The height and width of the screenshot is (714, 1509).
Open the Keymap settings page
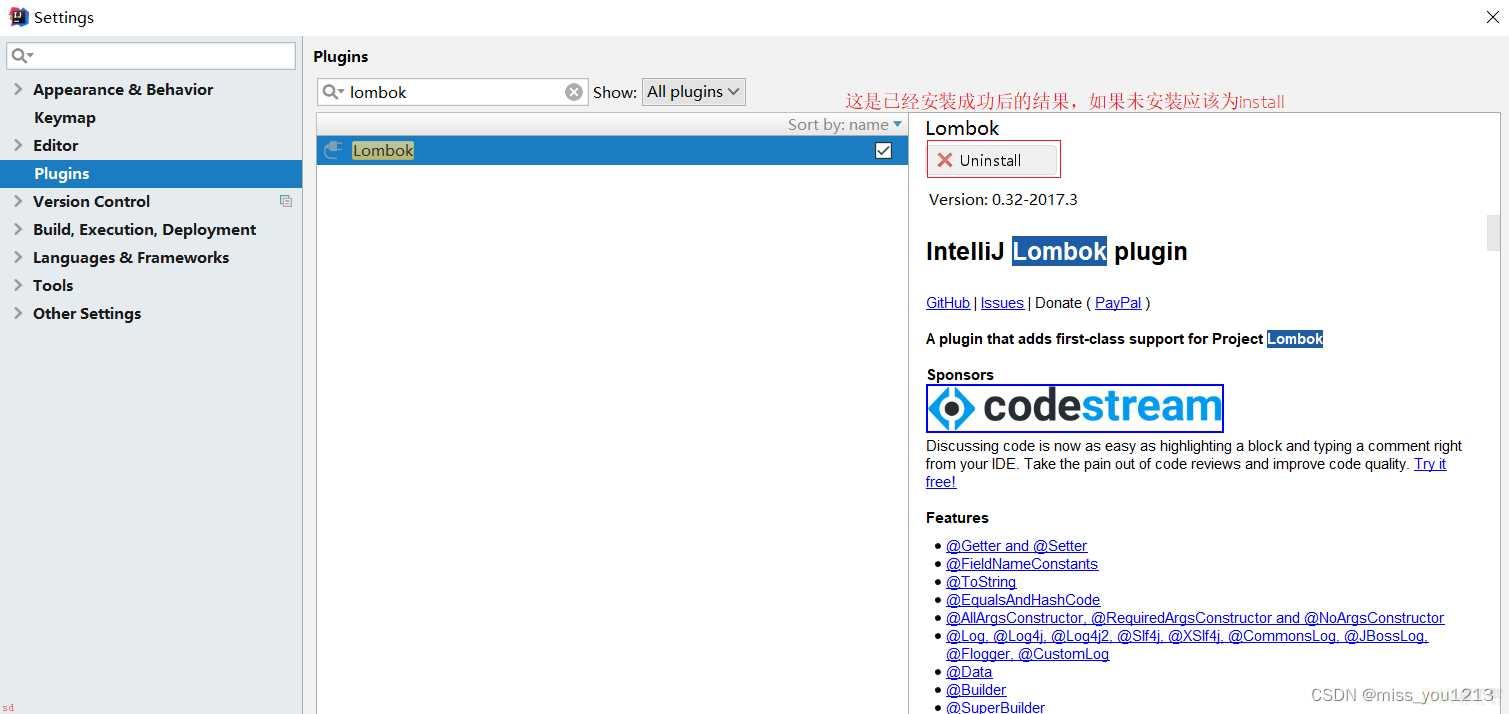coord(65,117)
